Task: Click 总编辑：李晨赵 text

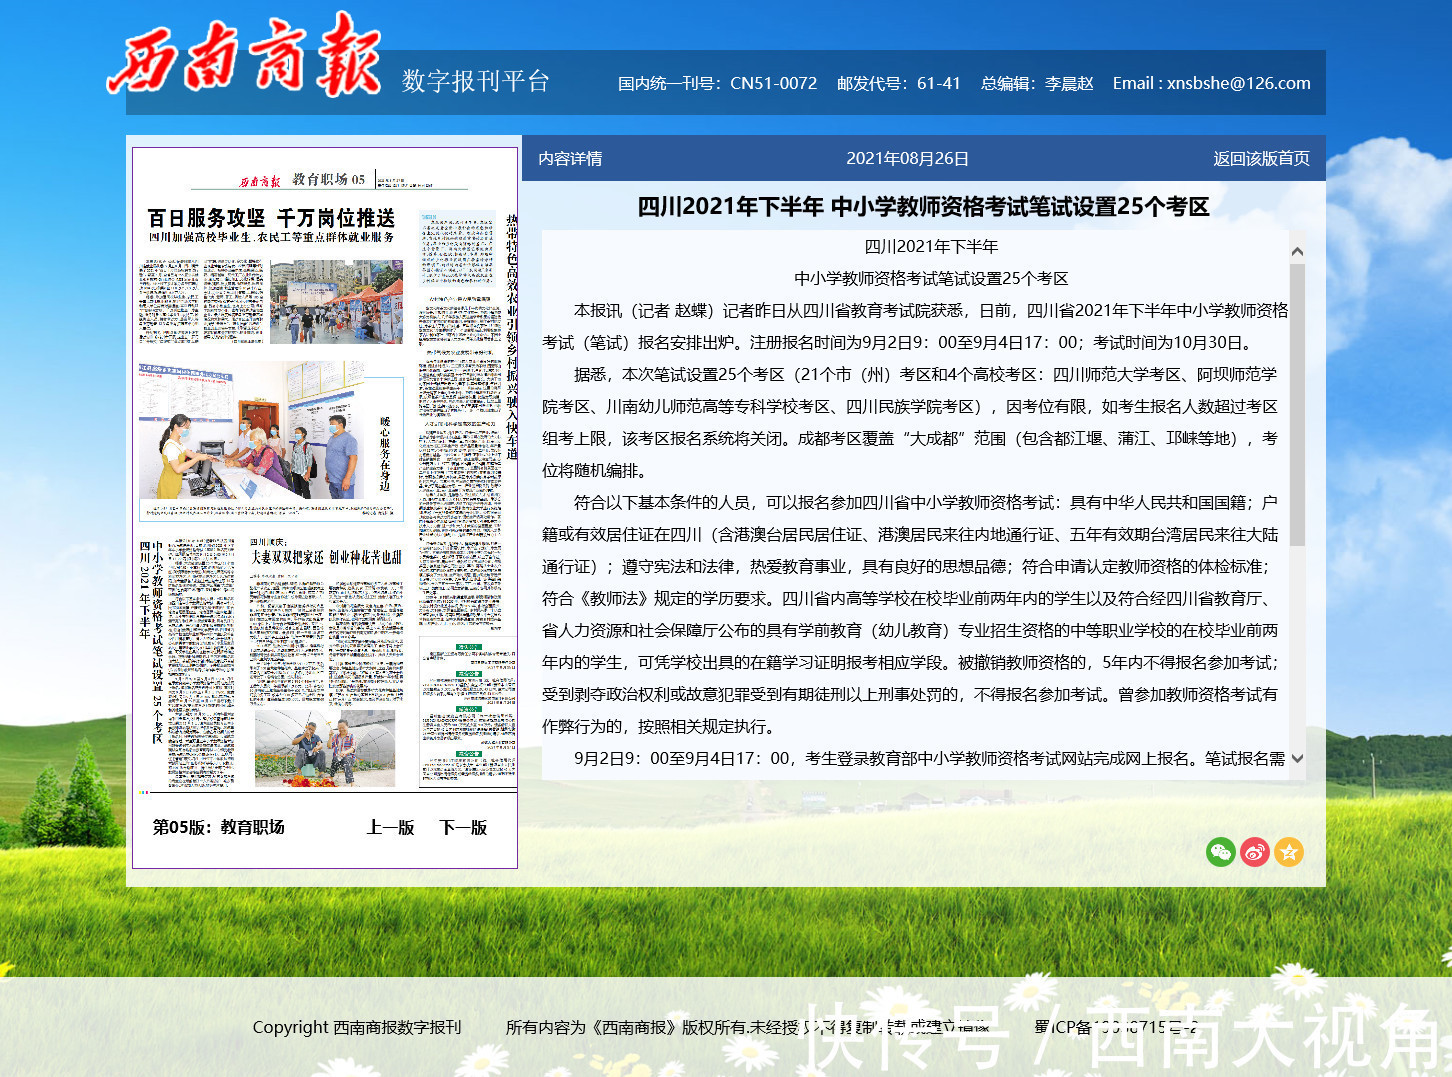Action: [x=1037, y=83]
